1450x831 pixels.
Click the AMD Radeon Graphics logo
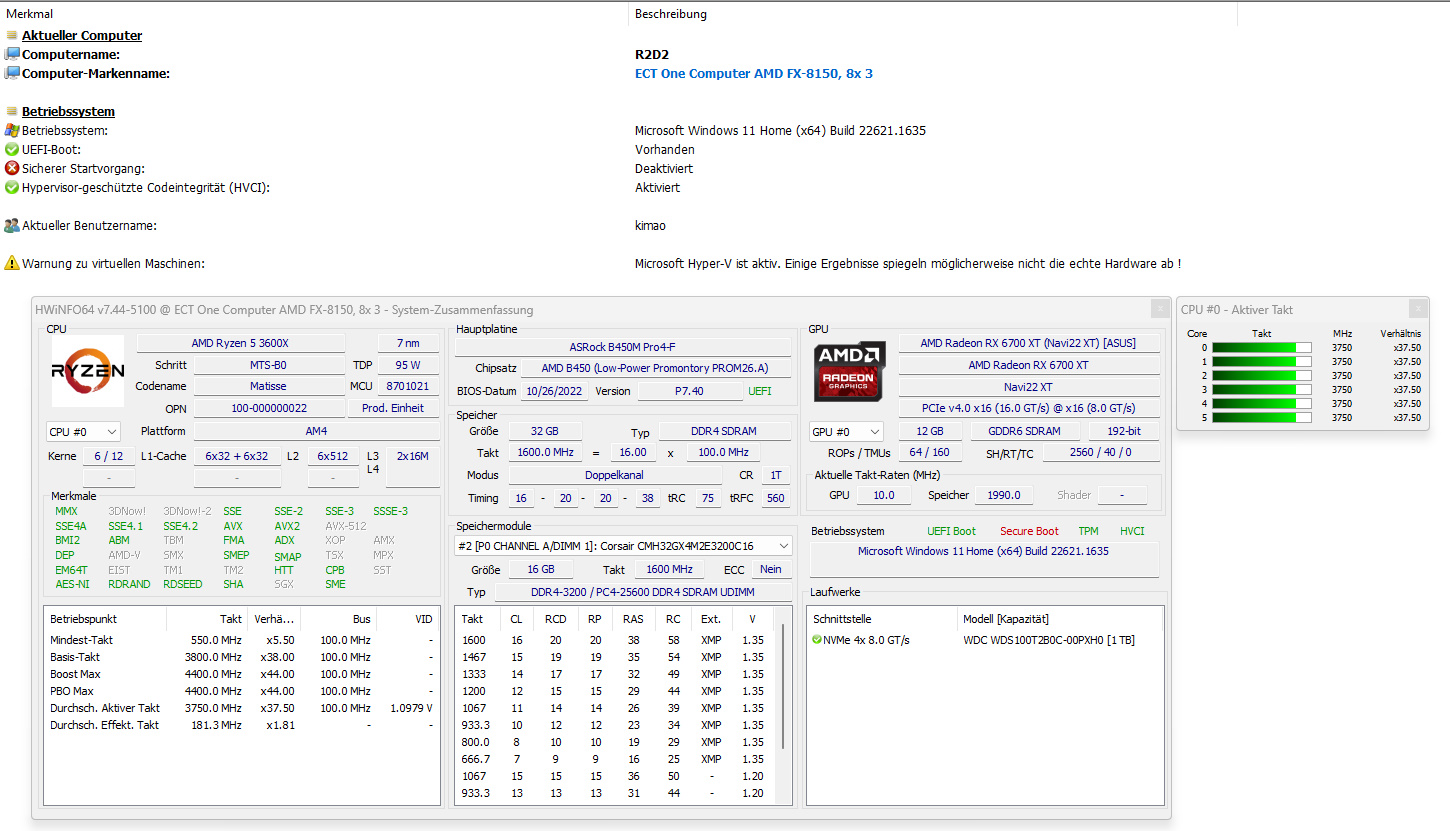click(850, 371)
